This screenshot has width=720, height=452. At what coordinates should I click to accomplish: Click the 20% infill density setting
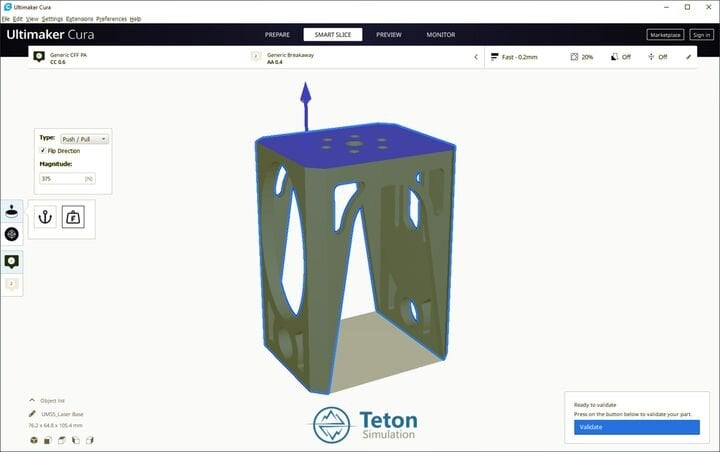[x=581, y=57]
